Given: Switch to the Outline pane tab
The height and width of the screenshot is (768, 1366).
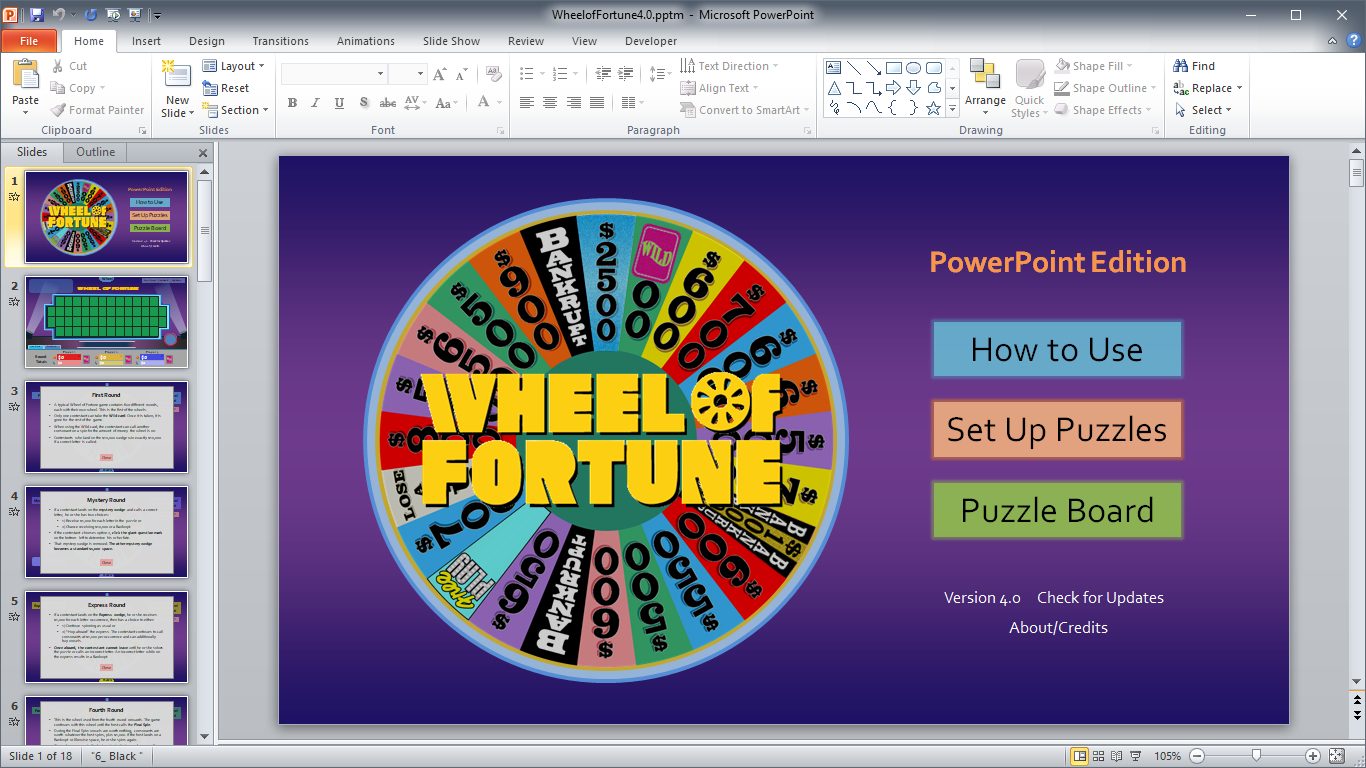Looking at the screenshot, I should (x=96, y=152).
